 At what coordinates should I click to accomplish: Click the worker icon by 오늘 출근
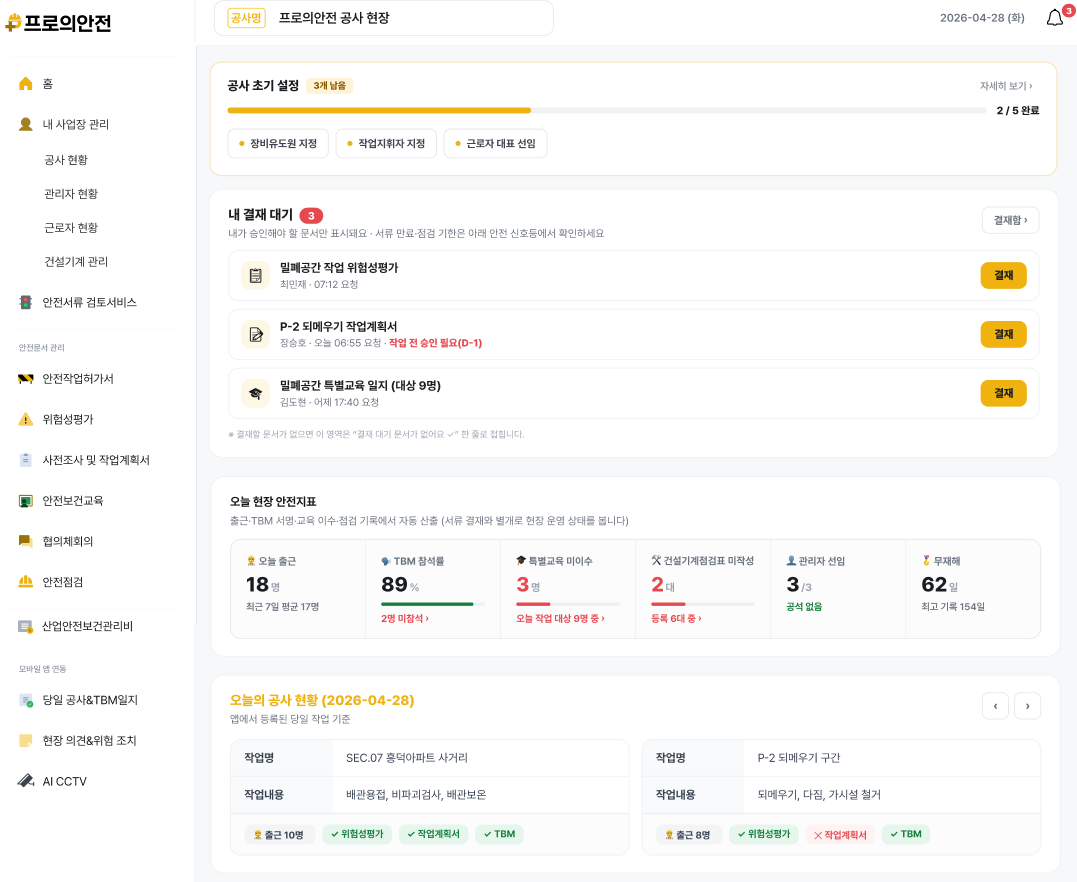click(x=251, y=561)
